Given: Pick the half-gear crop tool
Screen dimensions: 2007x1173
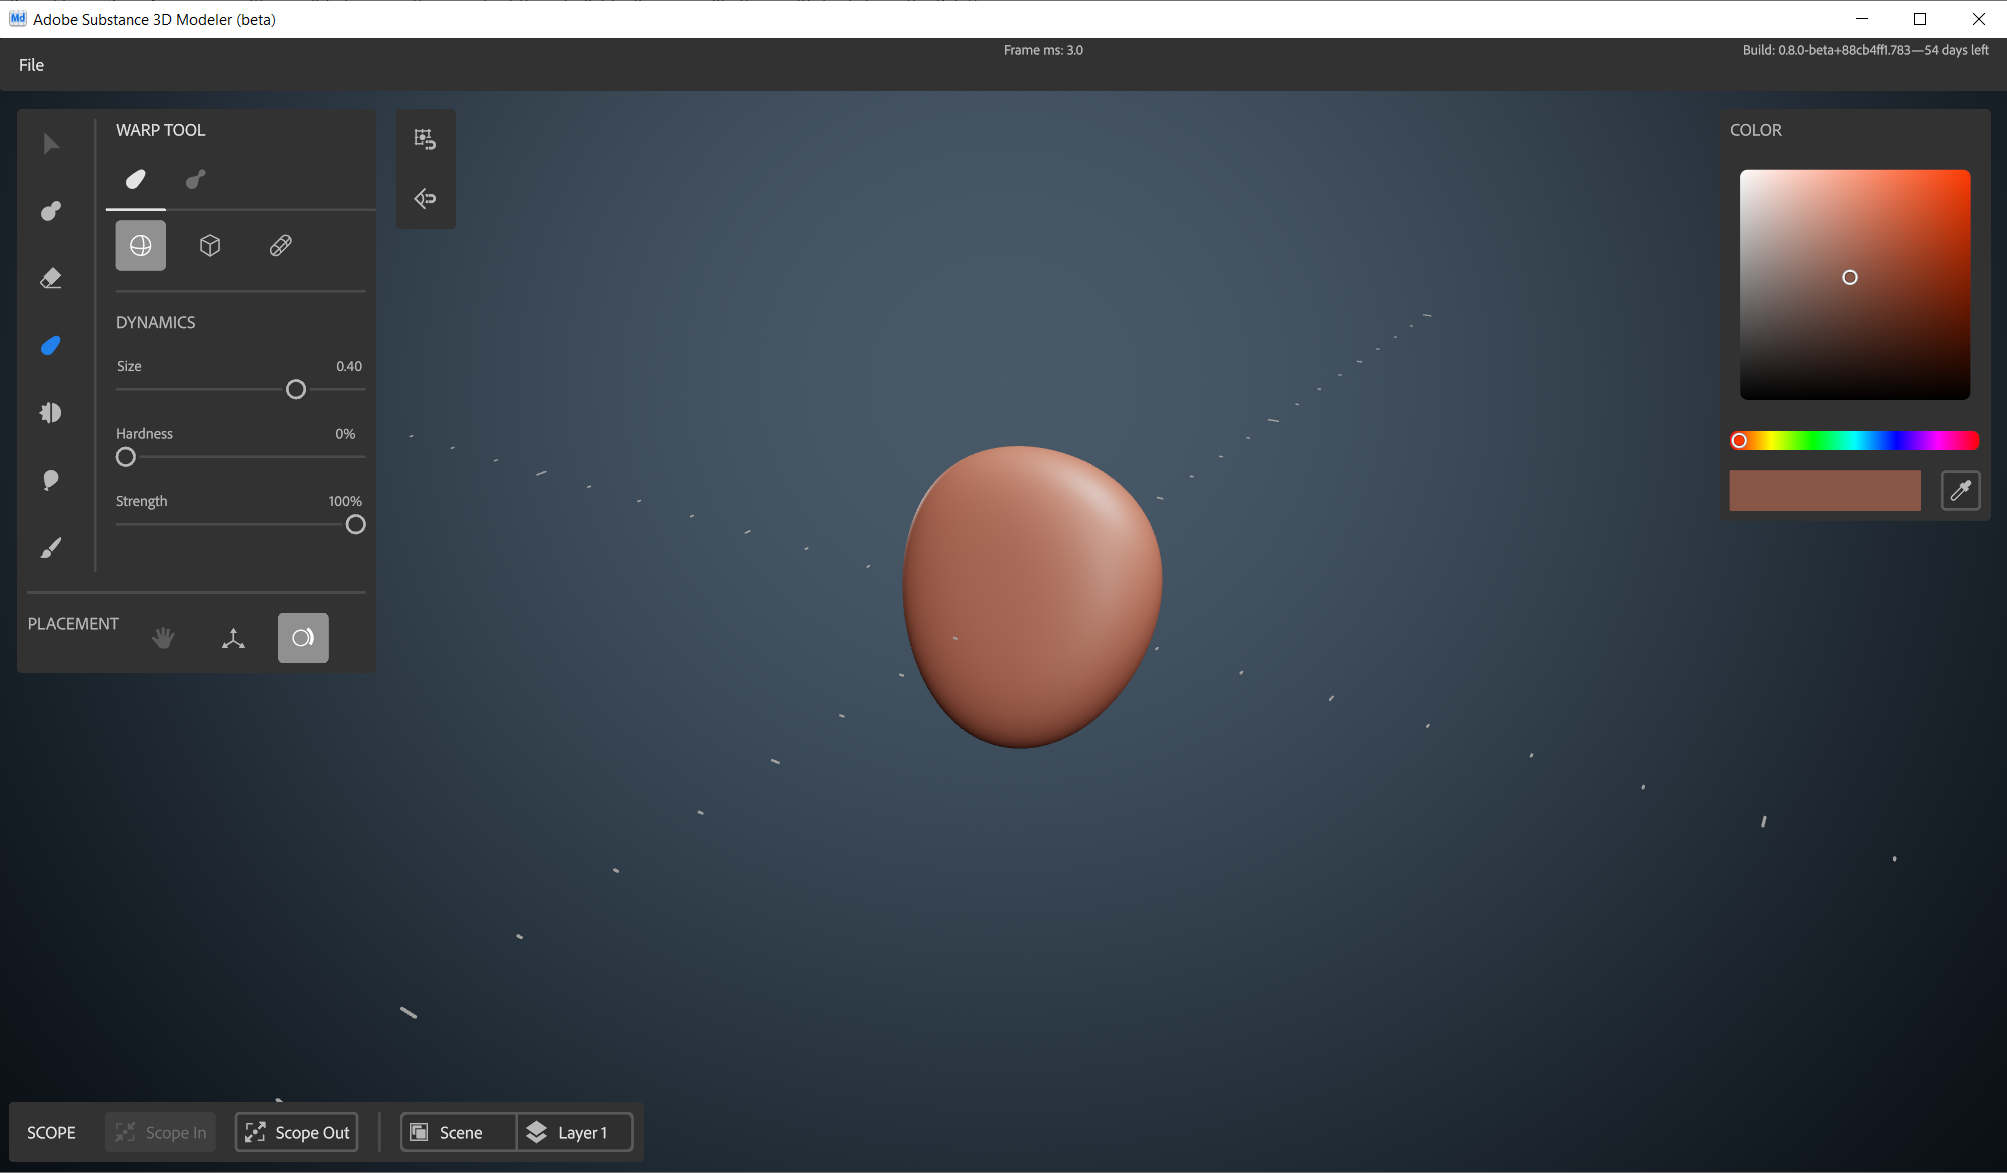Looking at the screenshot, I should click(x=51, y=413).
